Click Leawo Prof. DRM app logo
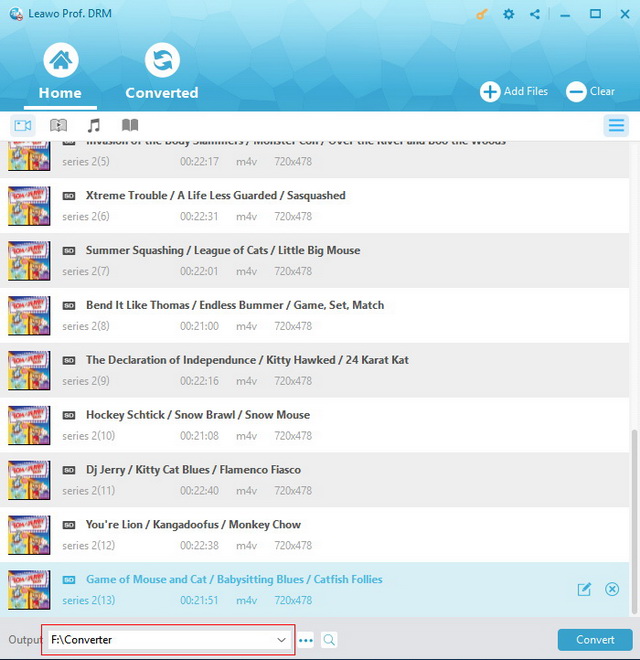Viewport: 640px width, 660px height. click(16, 14)
